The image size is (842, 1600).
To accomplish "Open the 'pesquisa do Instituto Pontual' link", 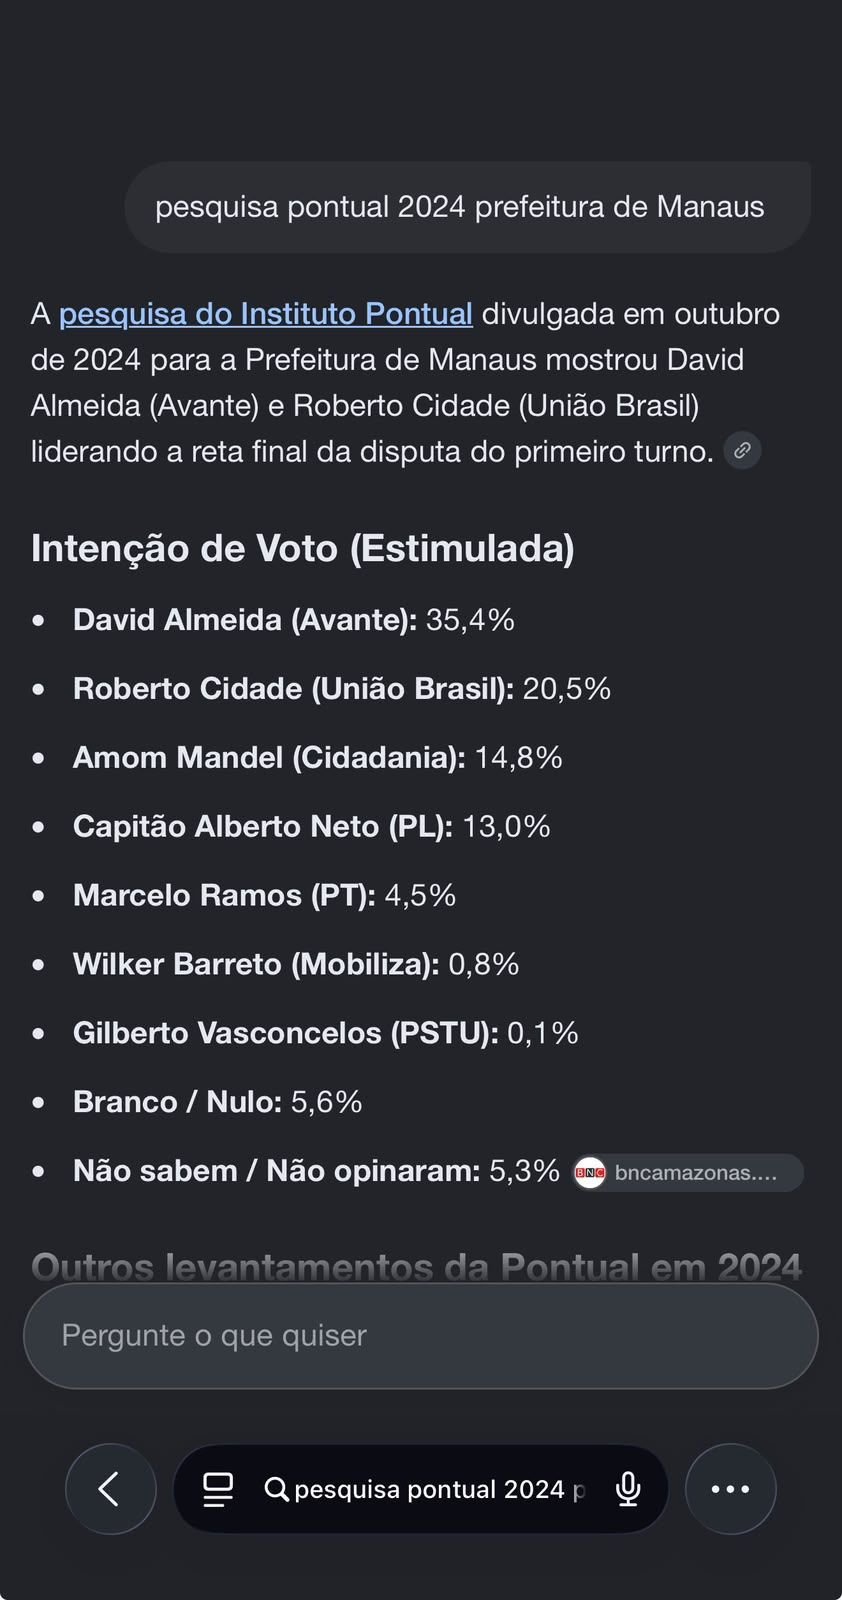I will pyautogui.click(x=266, y=314).
